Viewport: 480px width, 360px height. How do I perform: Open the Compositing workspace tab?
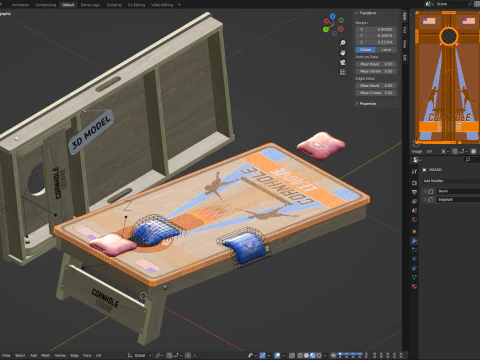[46, 5]
